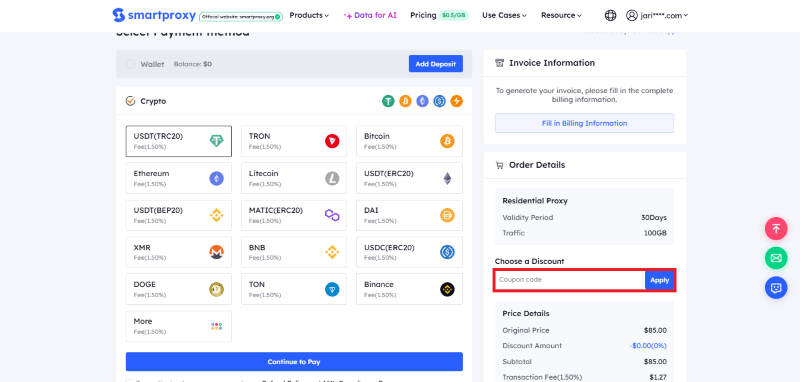Select the Wallet payment radio button
This screenshot has height=382, width=800.
131,64
